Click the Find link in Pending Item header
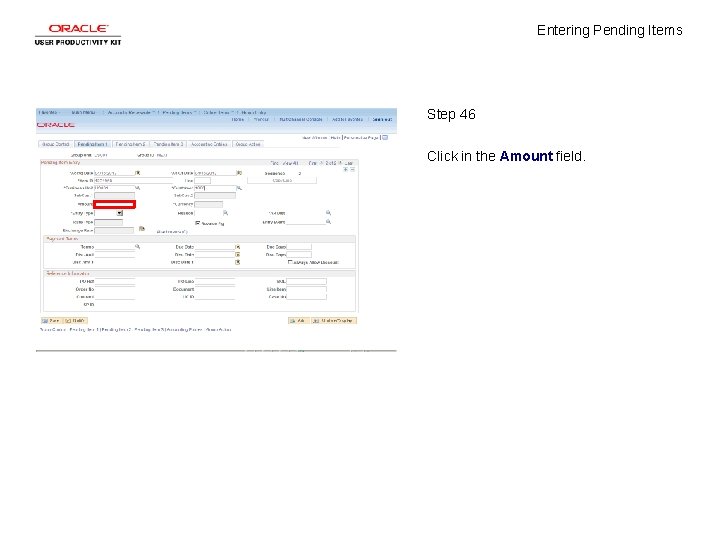Viewport: 720px width, 540px height. tap(274, 163)
